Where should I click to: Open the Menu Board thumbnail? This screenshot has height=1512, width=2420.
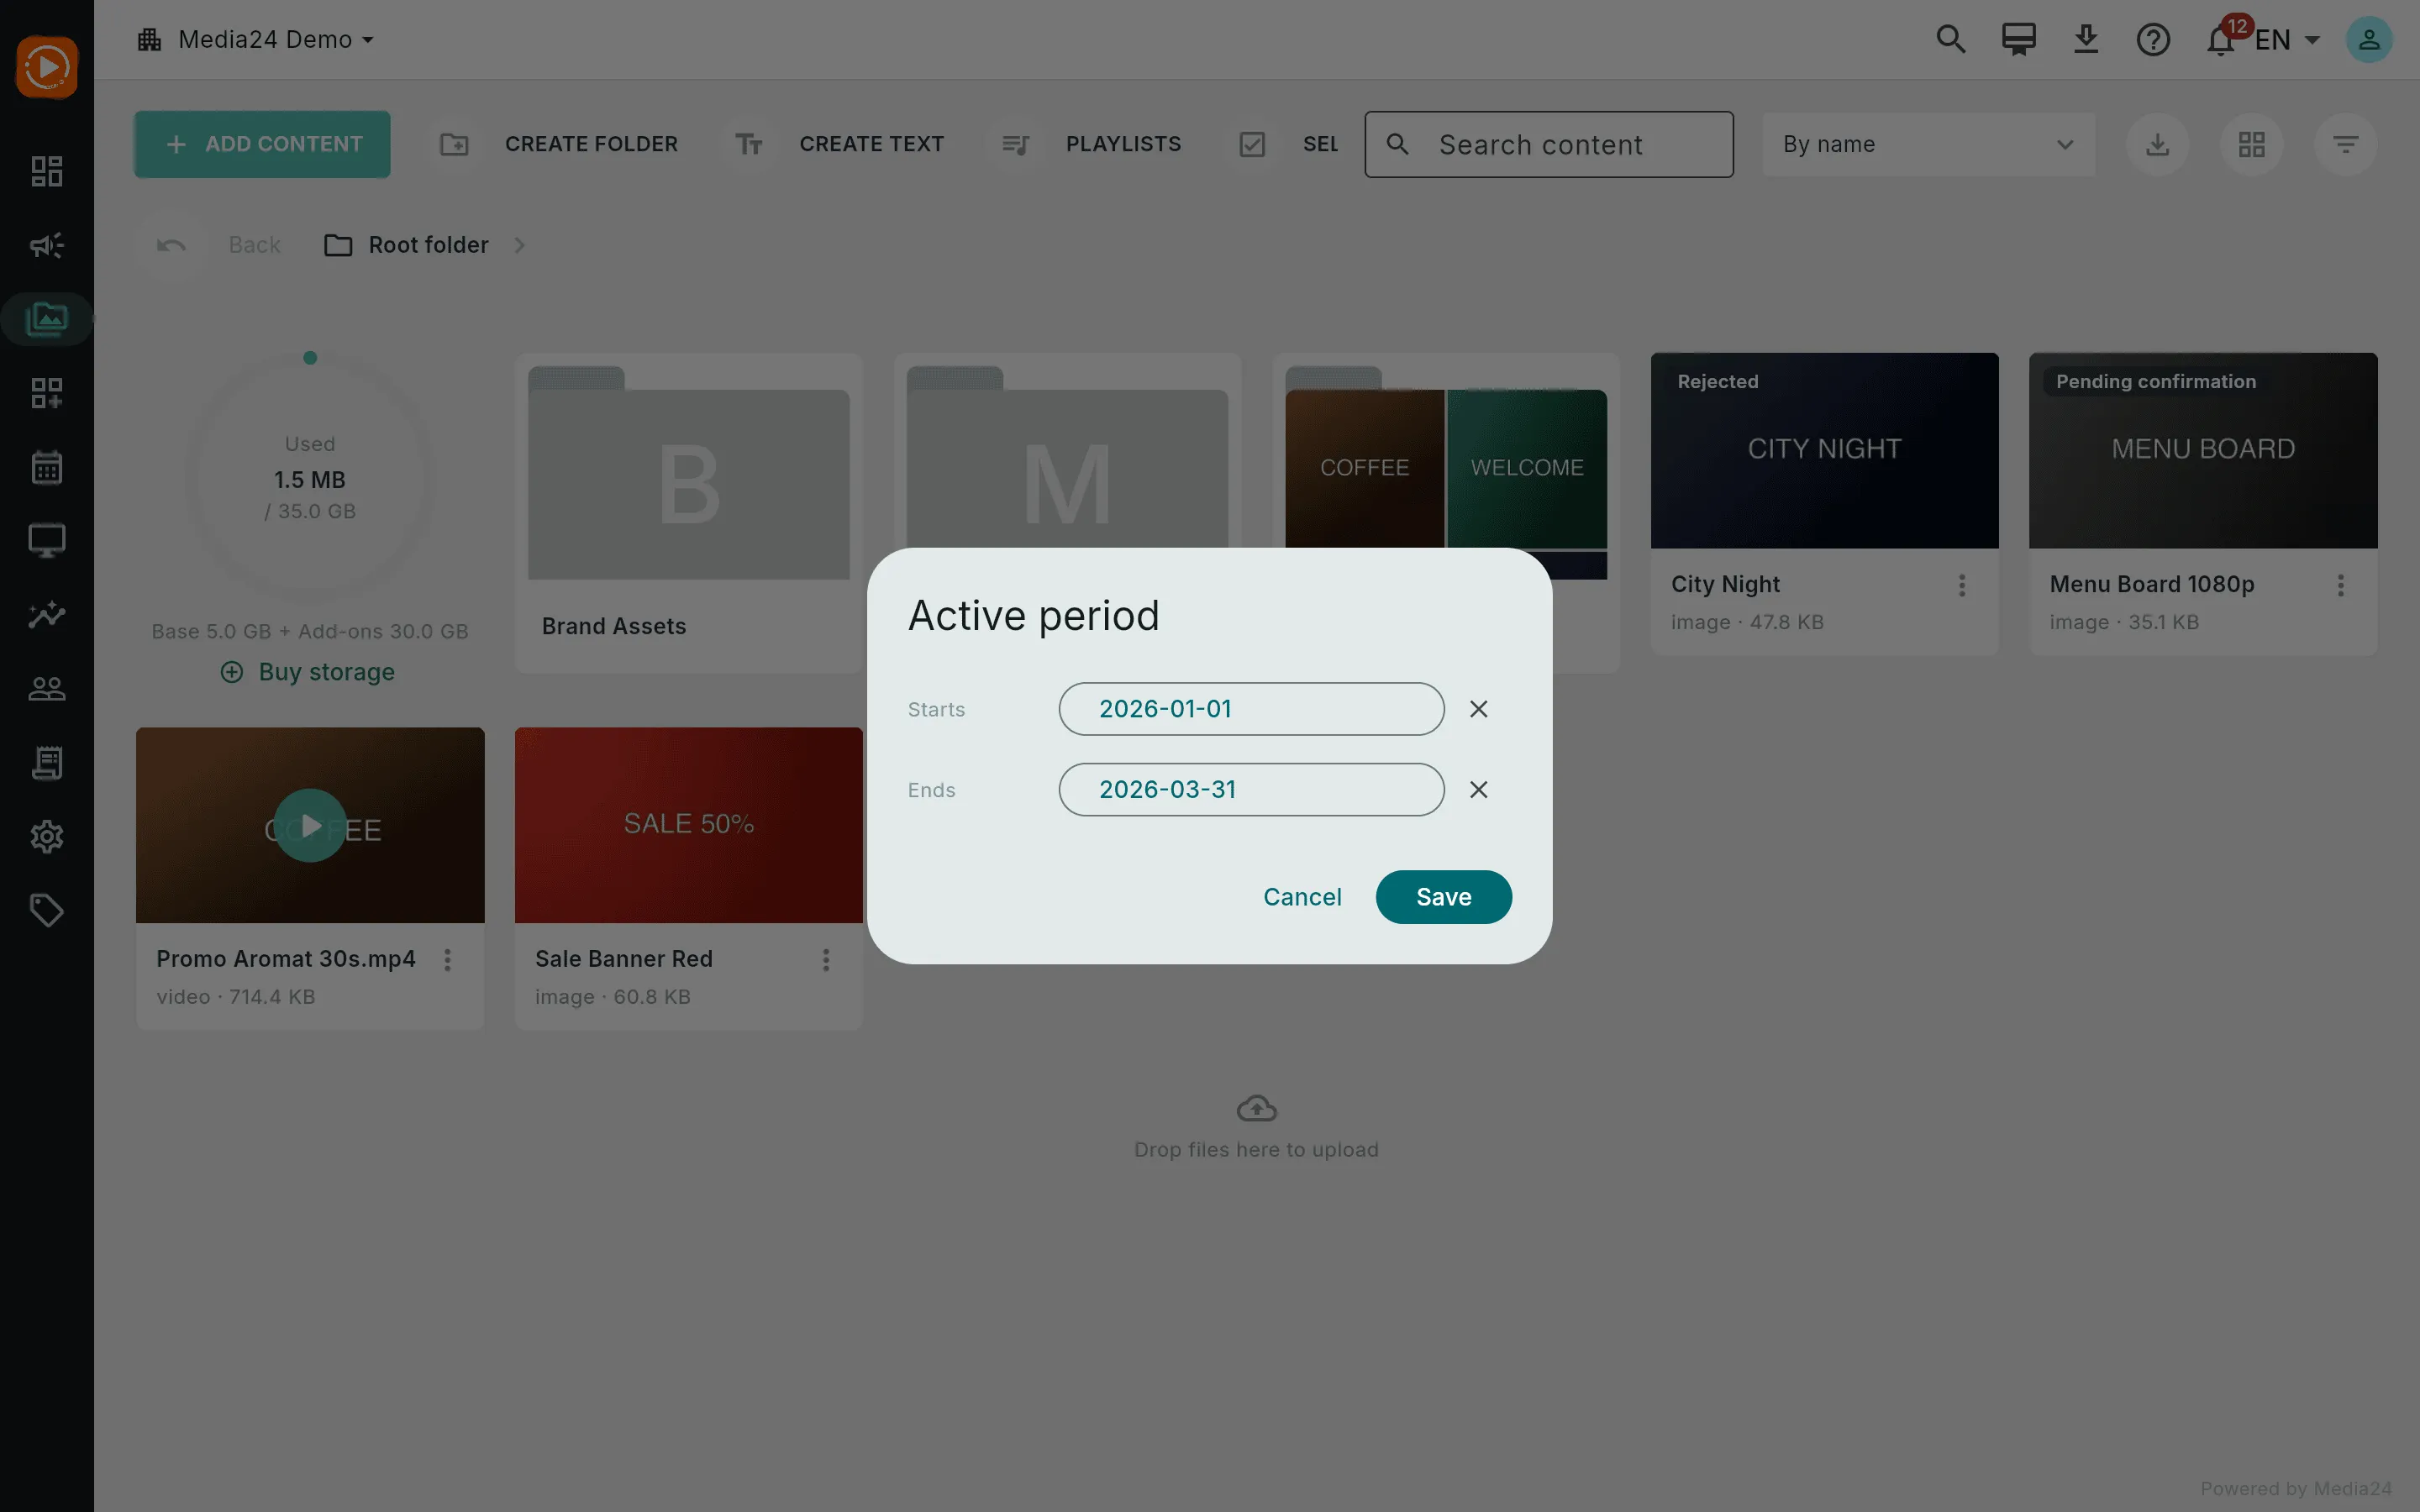coord(2203,450)
